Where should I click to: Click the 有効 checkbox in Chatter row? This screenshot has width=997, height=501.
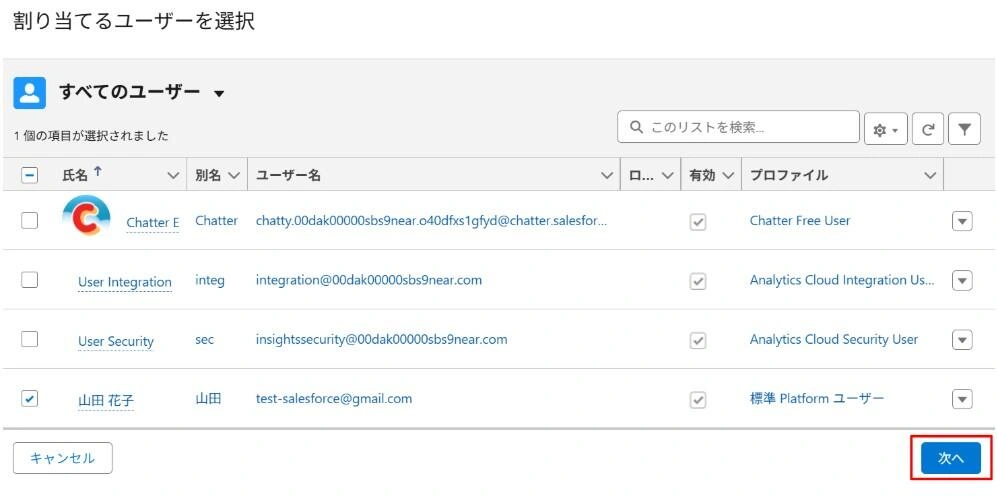click(x=698, y=222)
